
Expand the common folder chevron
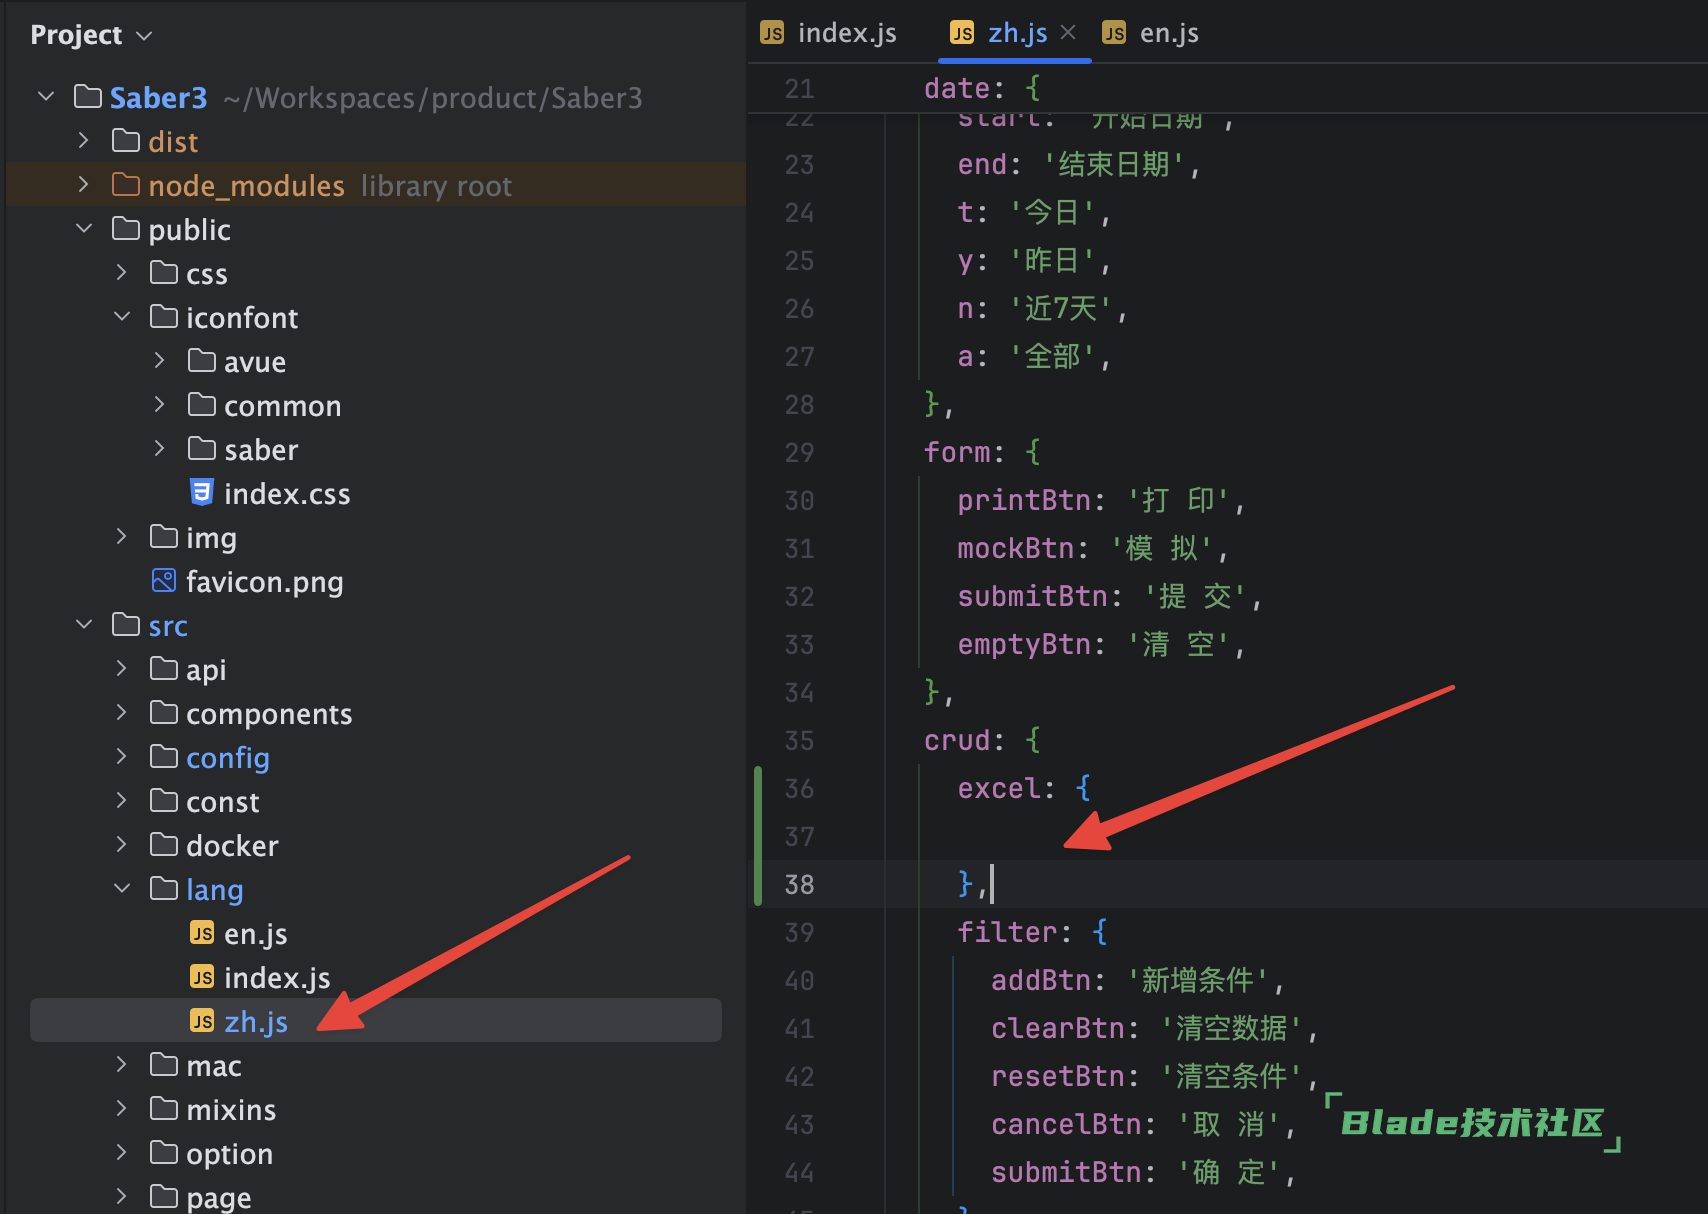click(x=160, y=405)
